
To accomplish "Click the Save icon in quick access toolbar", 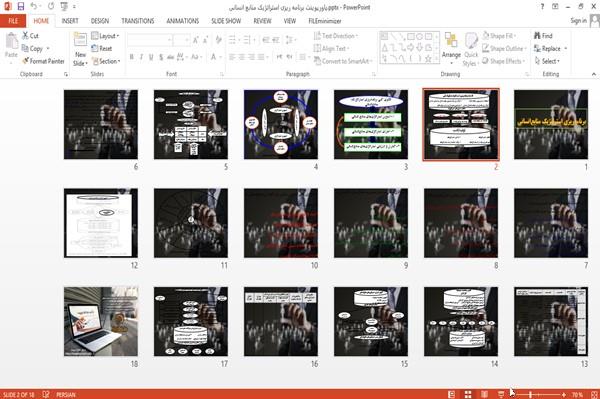I will click(21, 6).
